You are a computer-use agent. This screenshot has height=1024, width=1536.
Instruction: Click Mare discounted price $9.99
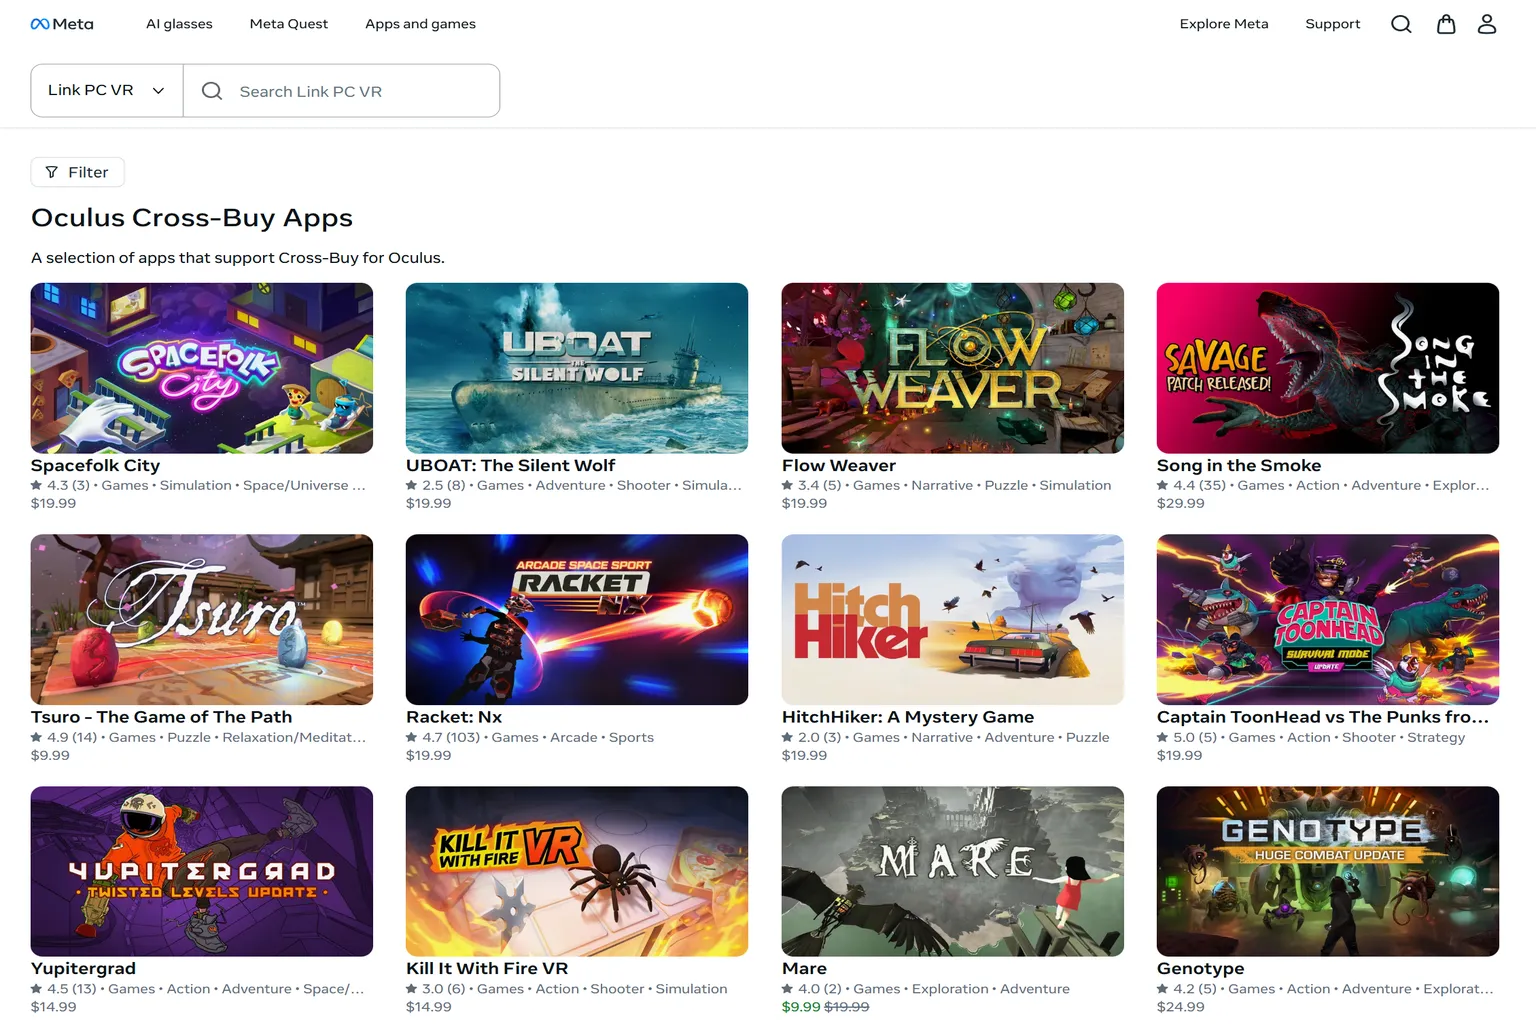(801, 1006)
